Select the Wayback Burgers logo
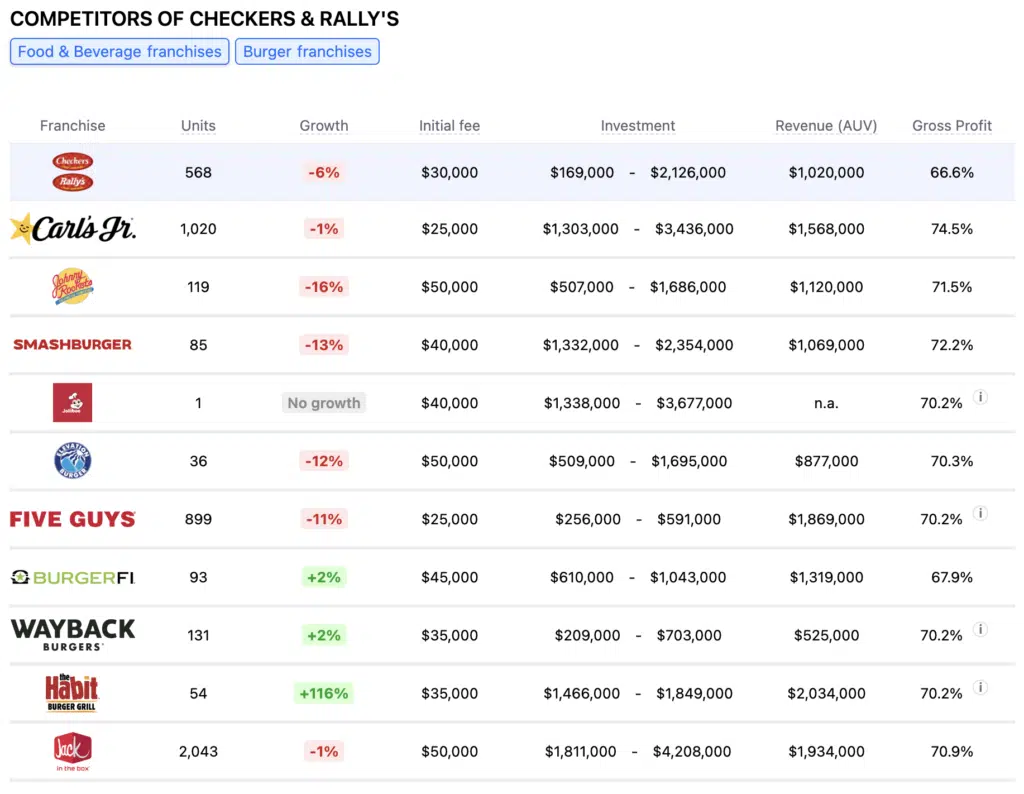The image size is (1024, 794). pyautogui.click(x=72, y=635)
